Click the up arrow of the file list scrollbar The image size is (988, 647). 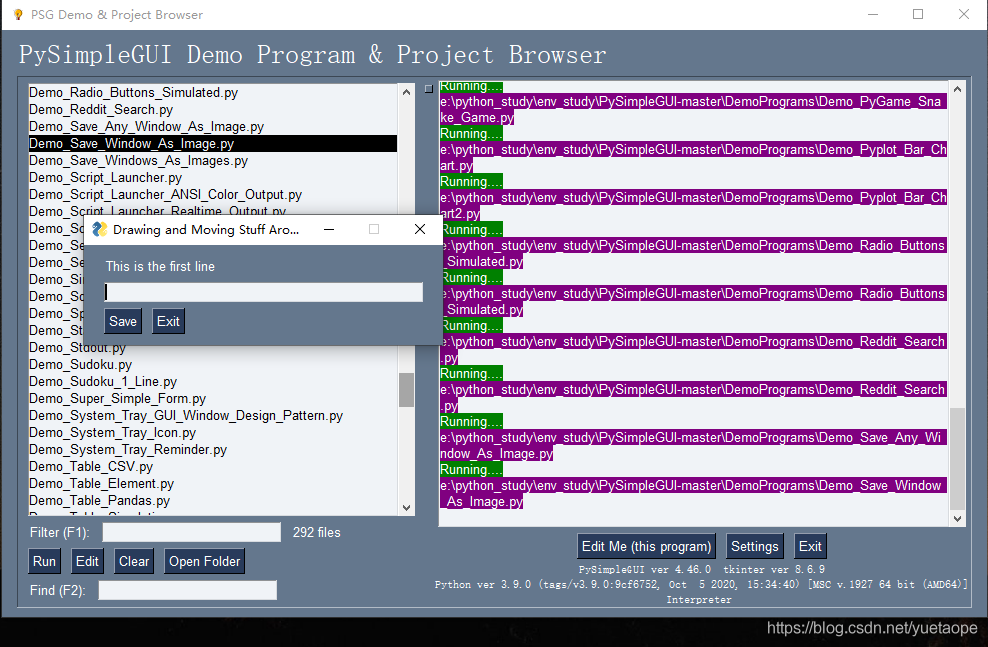406,92
